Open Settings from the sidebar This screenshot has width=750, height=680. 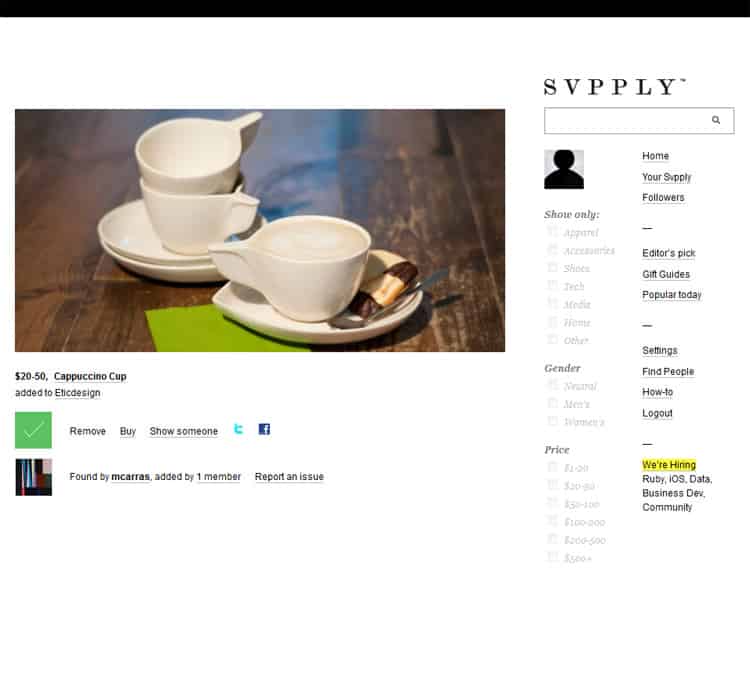click(x=660, y=351)
